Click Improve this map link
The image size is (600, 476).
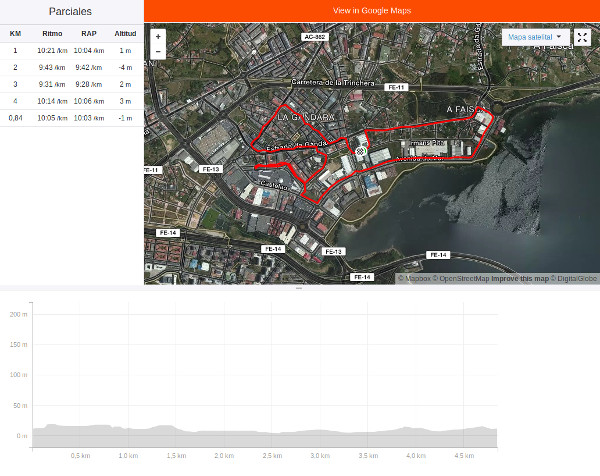(x=518, y=279)
